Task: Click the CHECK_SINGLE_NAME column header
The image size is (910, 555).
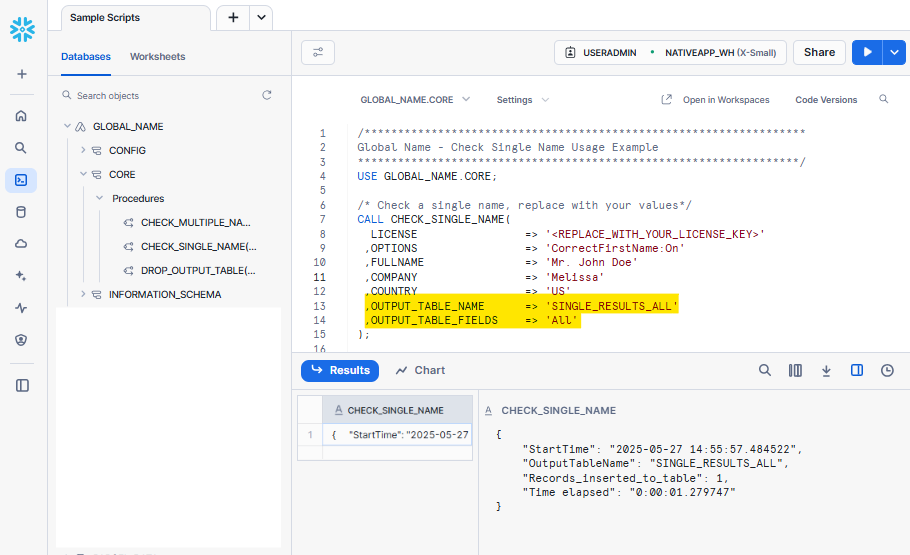Action: (x=397, y=410)
